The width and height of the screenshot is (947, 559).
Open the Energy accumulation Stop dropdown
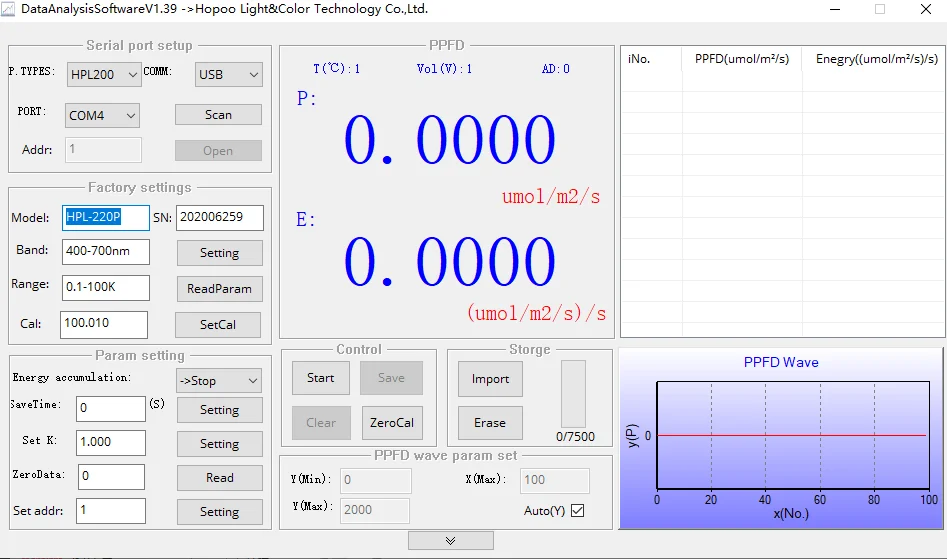pos(218,380)
